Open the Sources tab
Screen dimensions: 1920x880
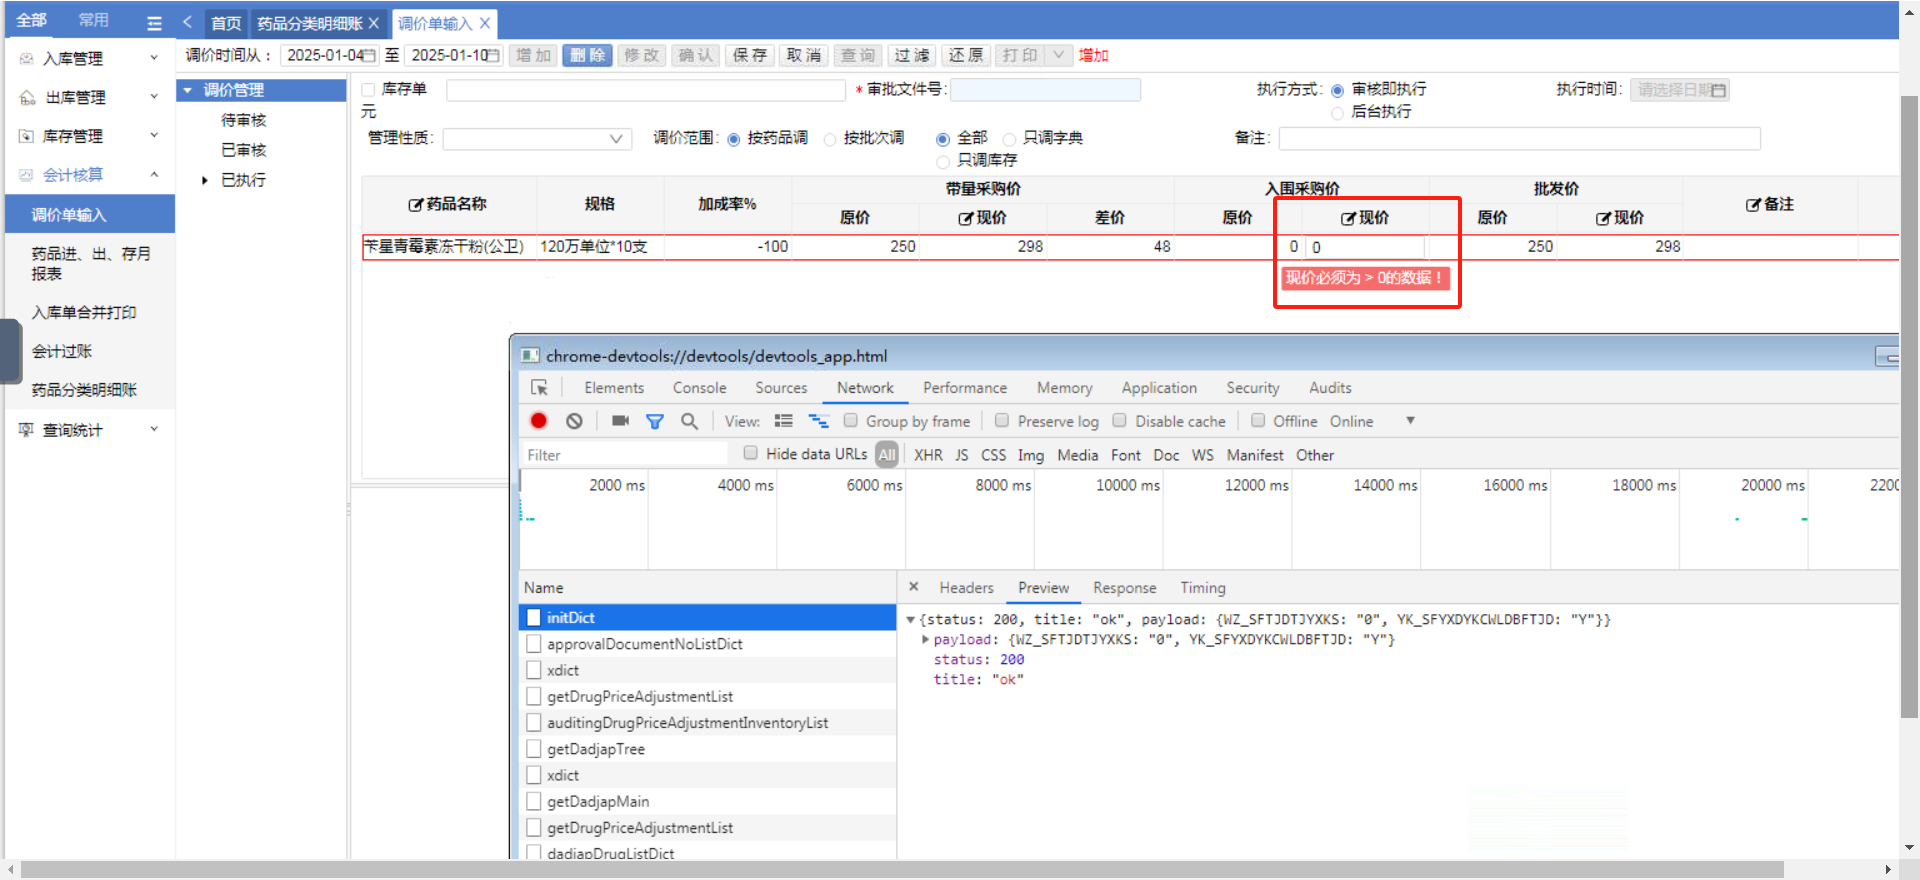(781, 388)
